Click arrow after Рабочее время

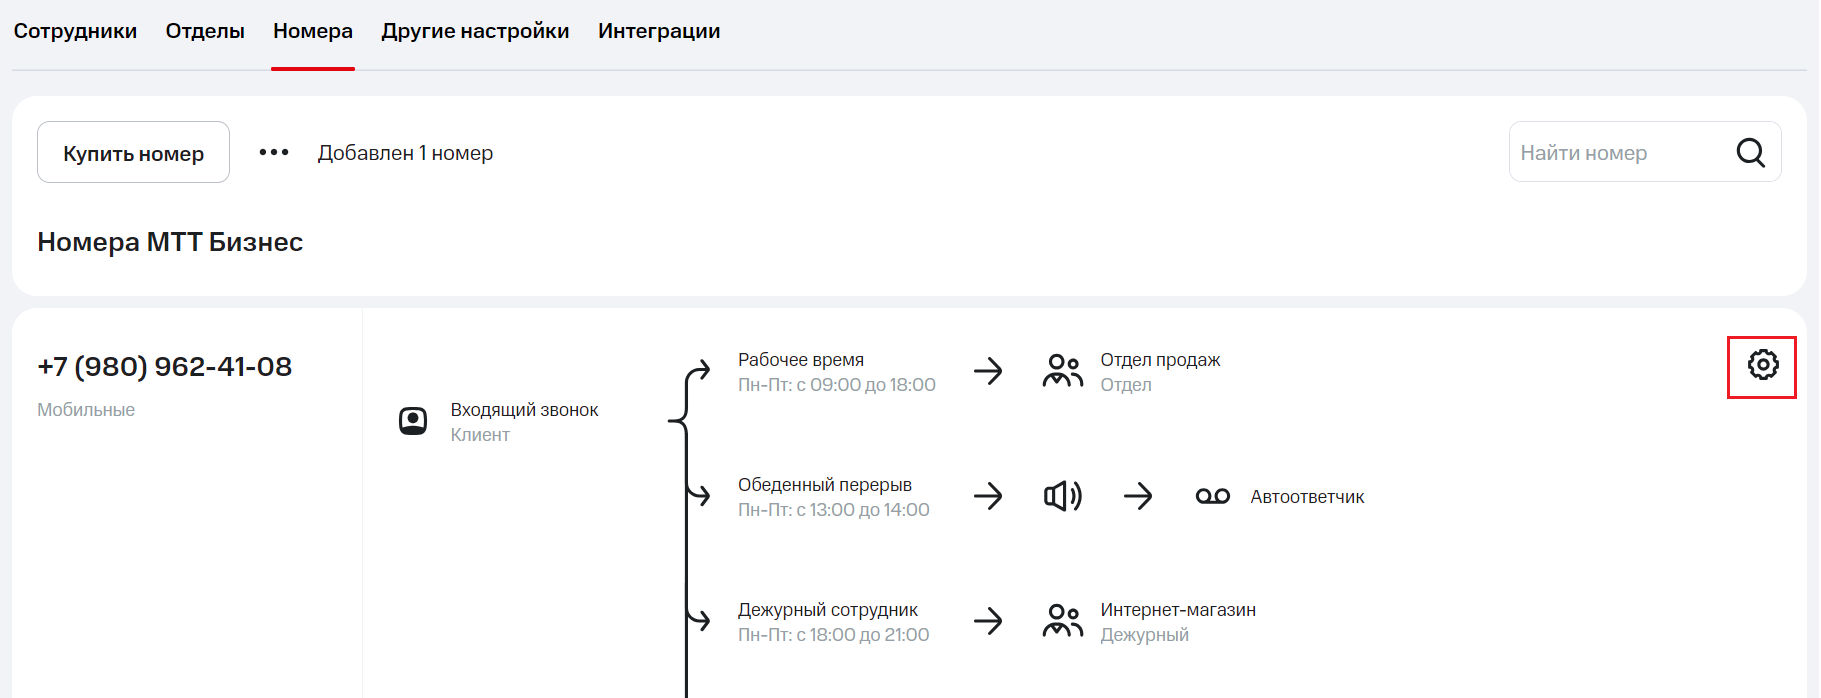click(988, 371)
